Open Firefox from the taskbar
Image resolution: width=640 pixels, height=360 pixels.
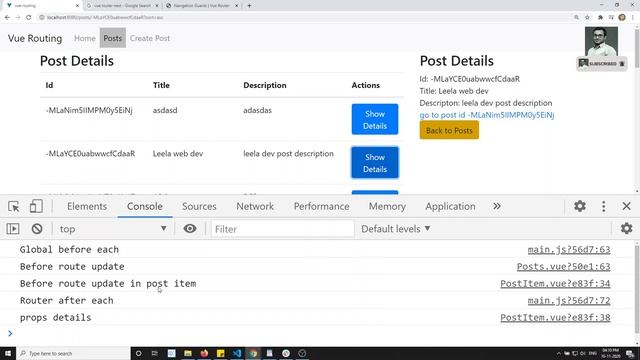pyautogui.click(x=204, y=353)
